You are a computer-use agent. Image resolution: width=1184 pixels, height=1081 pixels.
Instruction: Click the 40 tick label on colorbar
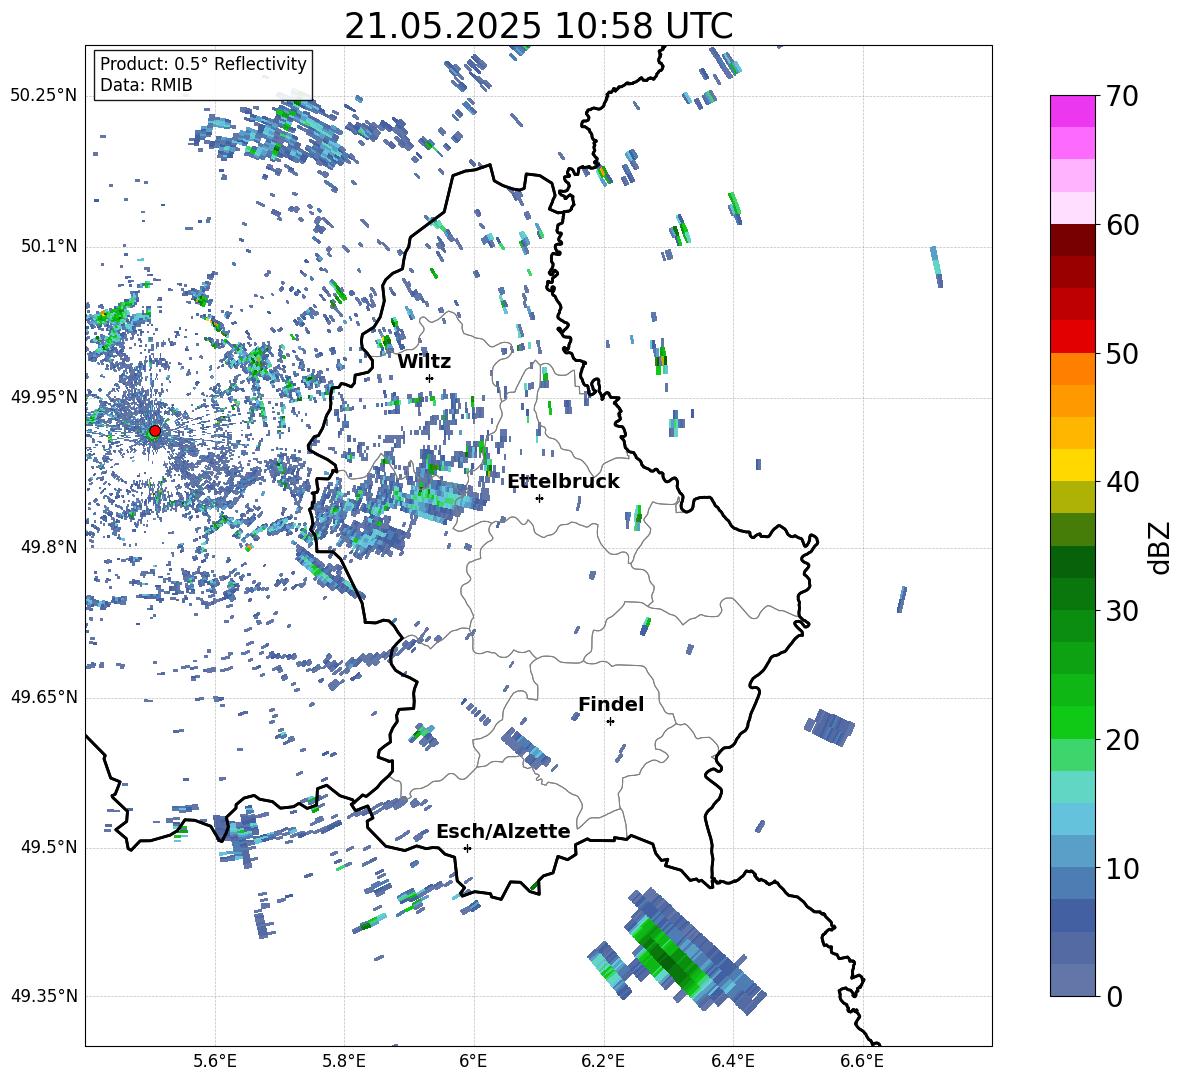(1121, 482)
